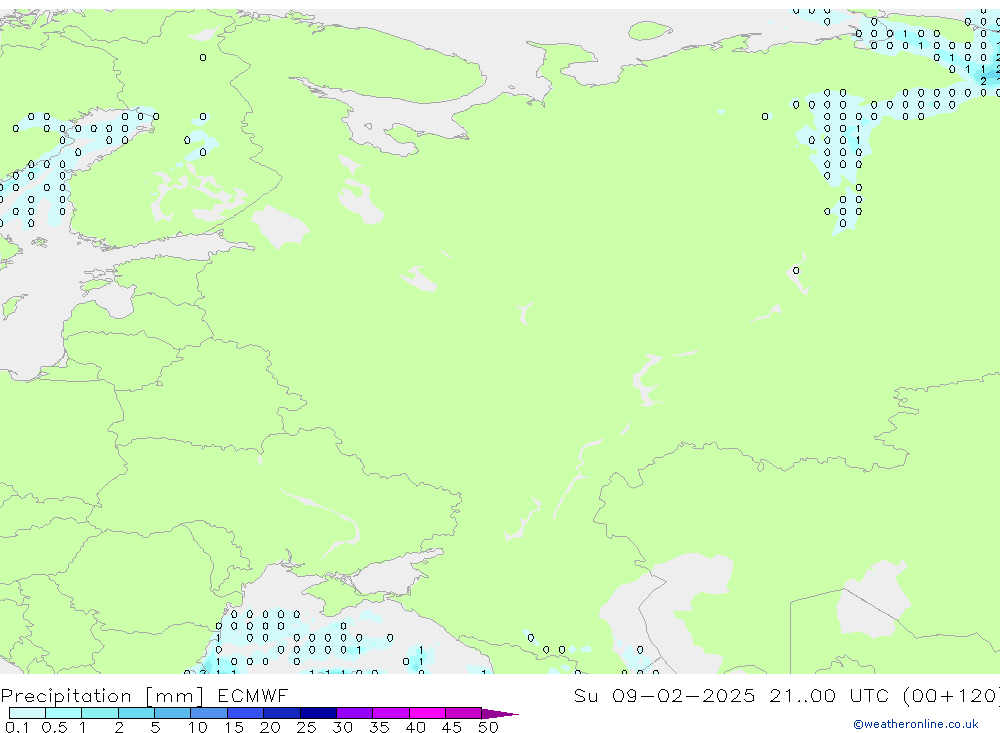Click the '40' legend value
Viewport: 1000px width, 733px height.
[x=415, y=727]
